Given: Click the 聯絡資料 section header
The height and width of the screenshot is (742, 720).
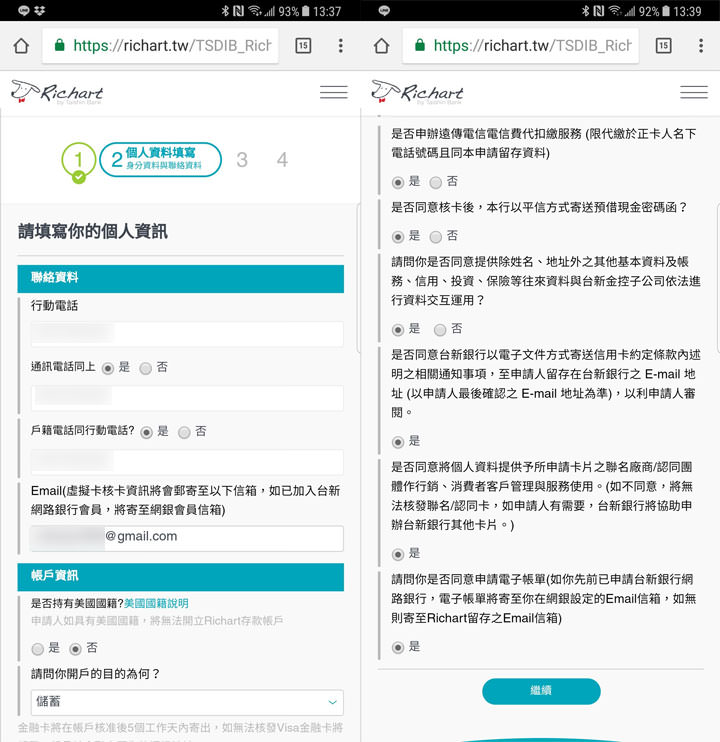Looking at the screenshot, I should click(x=181, y=279).
